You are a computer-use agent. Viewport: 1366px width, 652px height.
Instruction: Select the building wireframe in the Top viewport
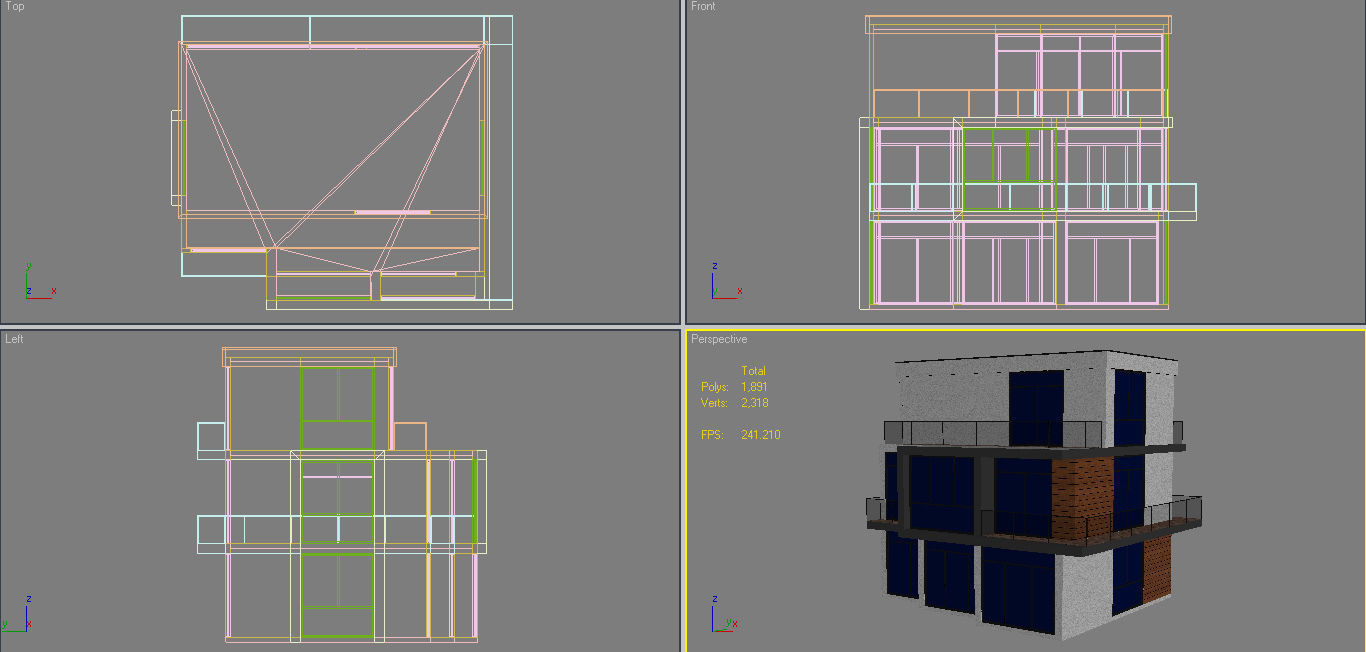pyautogui.click(x=341, y=162)
